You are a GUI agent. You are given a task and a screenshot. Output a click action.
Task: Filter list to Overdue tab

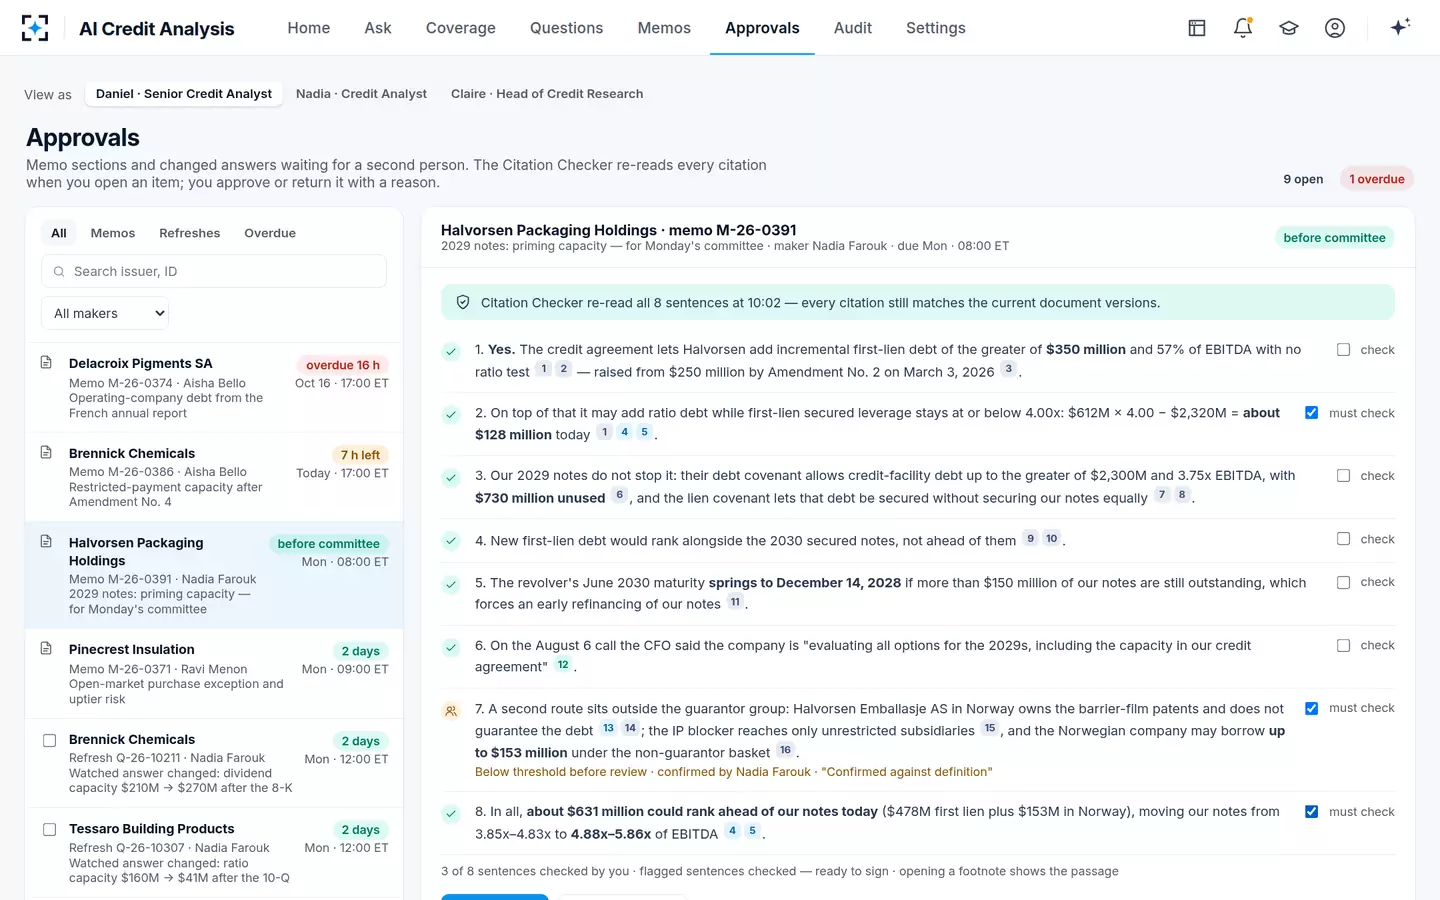270,233
